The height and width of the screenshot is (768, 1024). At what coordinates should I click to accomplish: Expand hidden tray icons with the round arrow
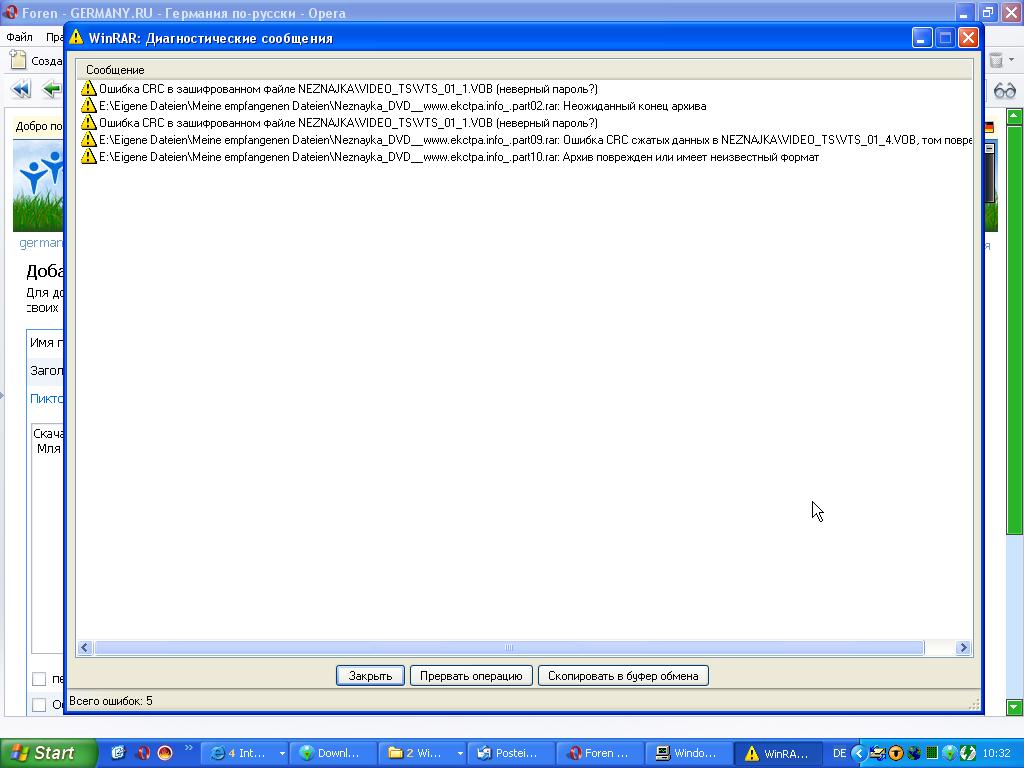[859, 753]
